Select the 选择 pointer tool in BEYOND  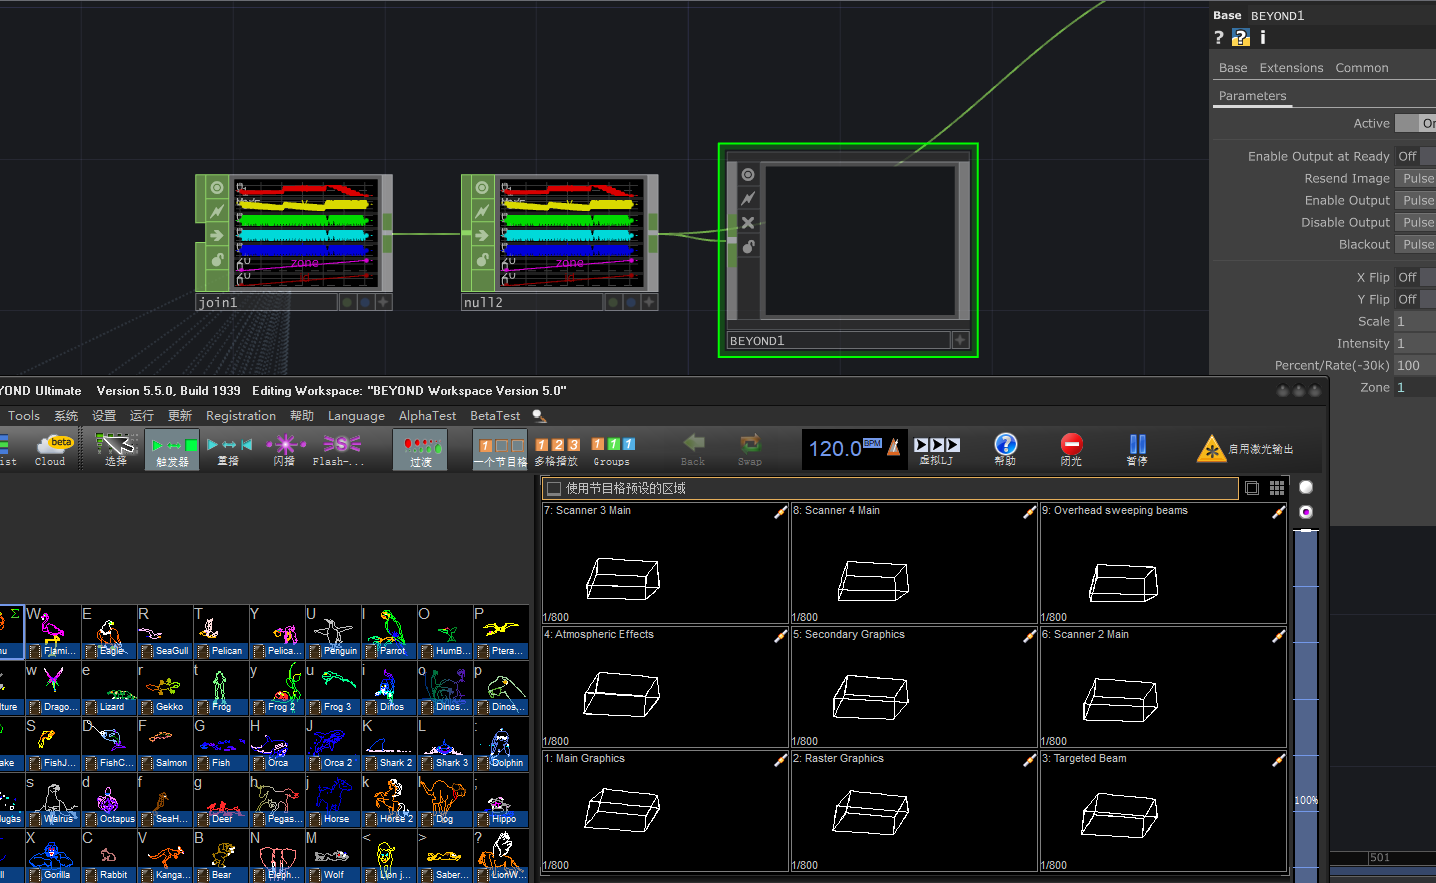116,449
